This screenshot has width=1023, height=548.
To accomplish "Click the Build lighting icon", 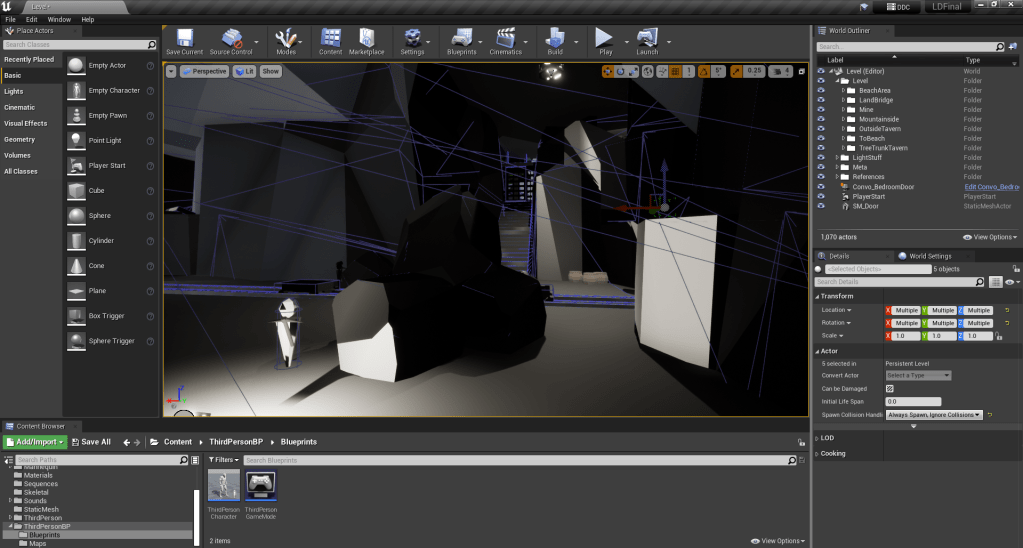I will [555, 38].
